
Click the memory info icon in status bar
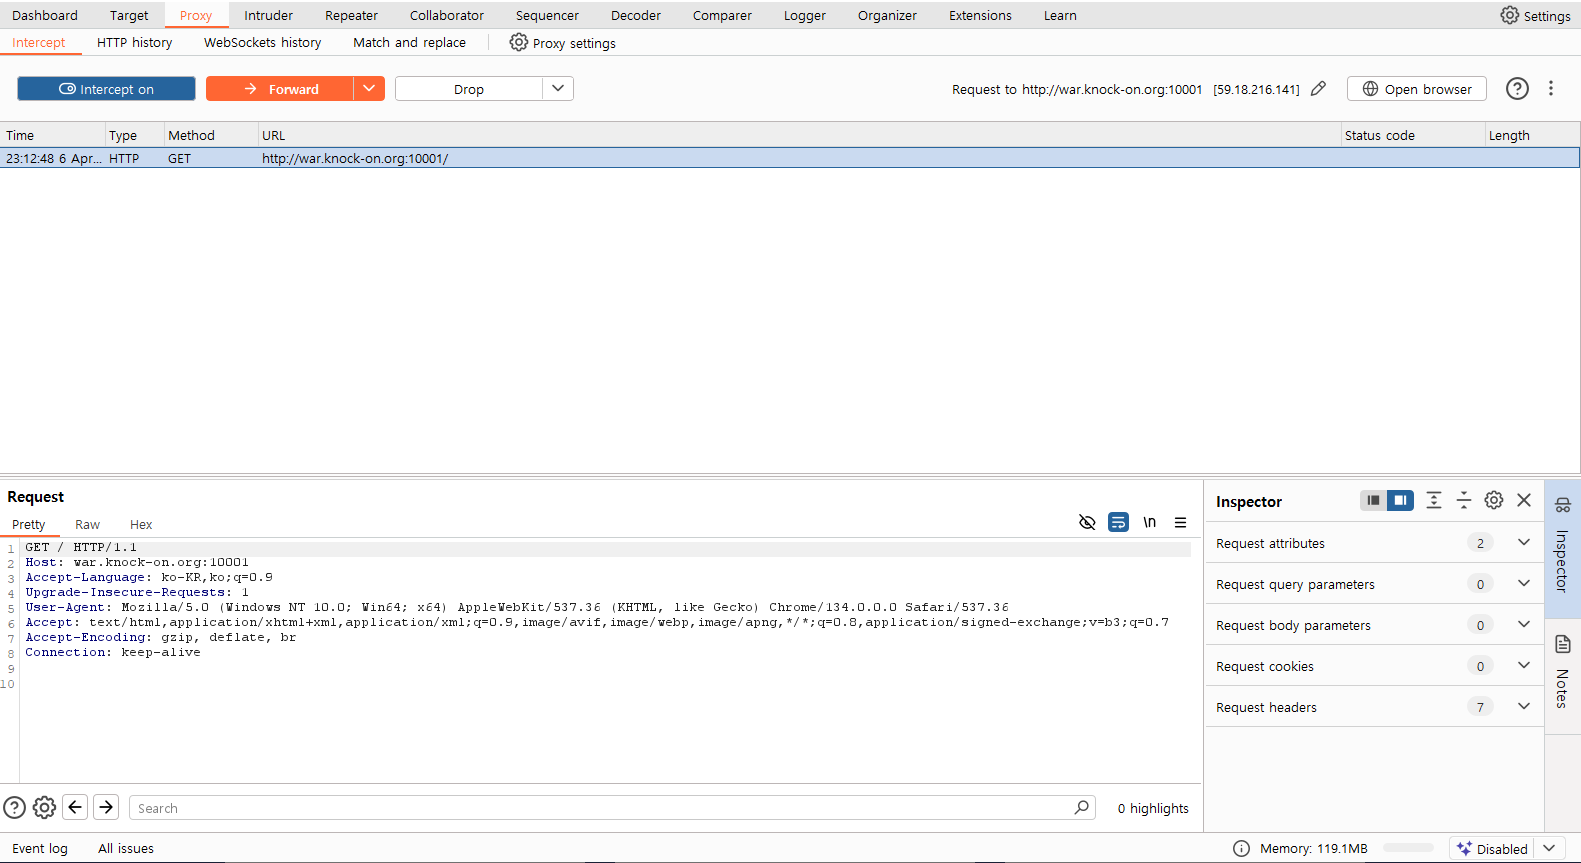[x=1241, y=848]
